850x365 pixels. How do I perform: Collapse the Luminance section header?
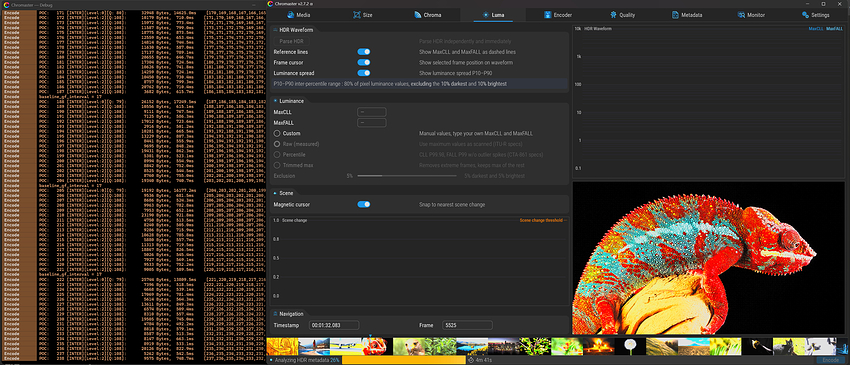tap(288, 101)
